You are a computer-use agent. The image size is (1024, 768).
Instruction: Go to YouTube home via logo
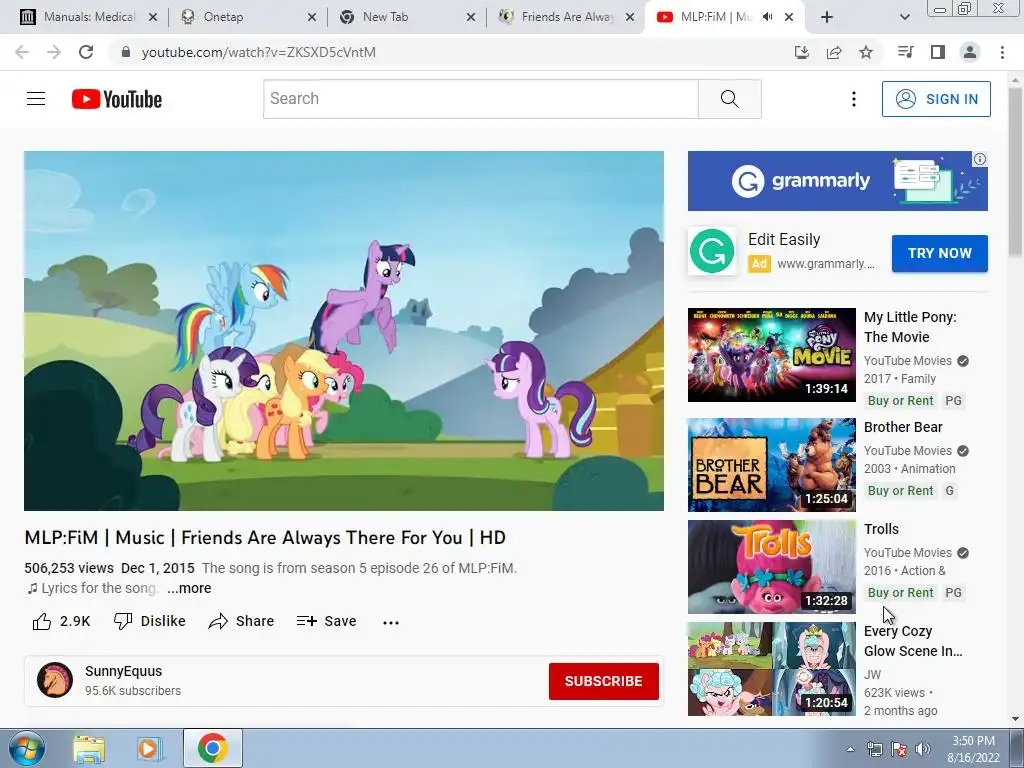click(117, 99)
